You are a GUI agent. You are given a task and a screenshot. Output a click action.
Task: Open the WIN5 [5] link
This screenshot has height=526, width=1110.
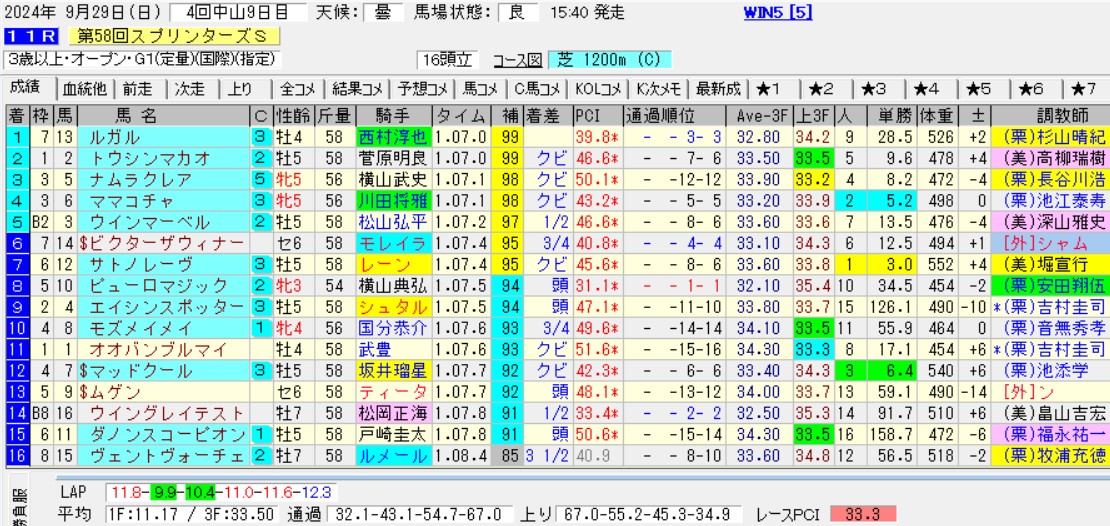click(x=779, y=13)
